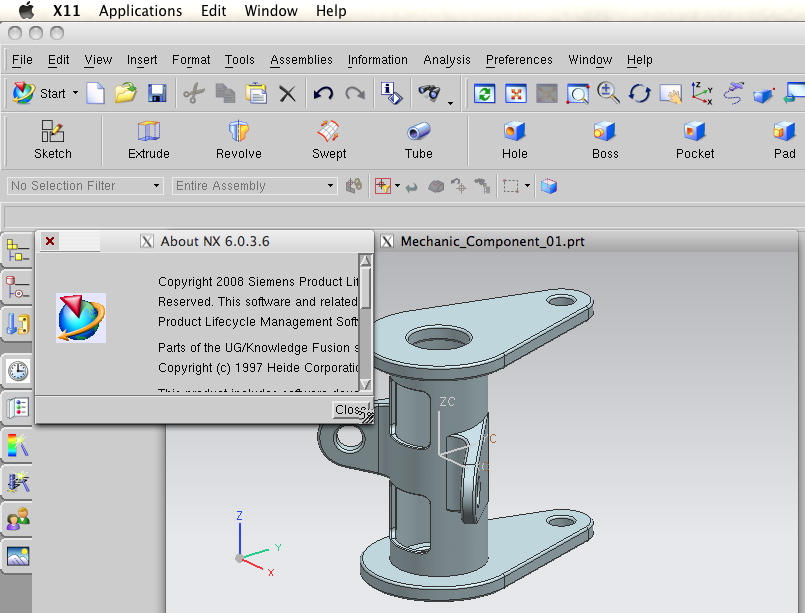Open the Analysis menu

click(x=446, y=60)
